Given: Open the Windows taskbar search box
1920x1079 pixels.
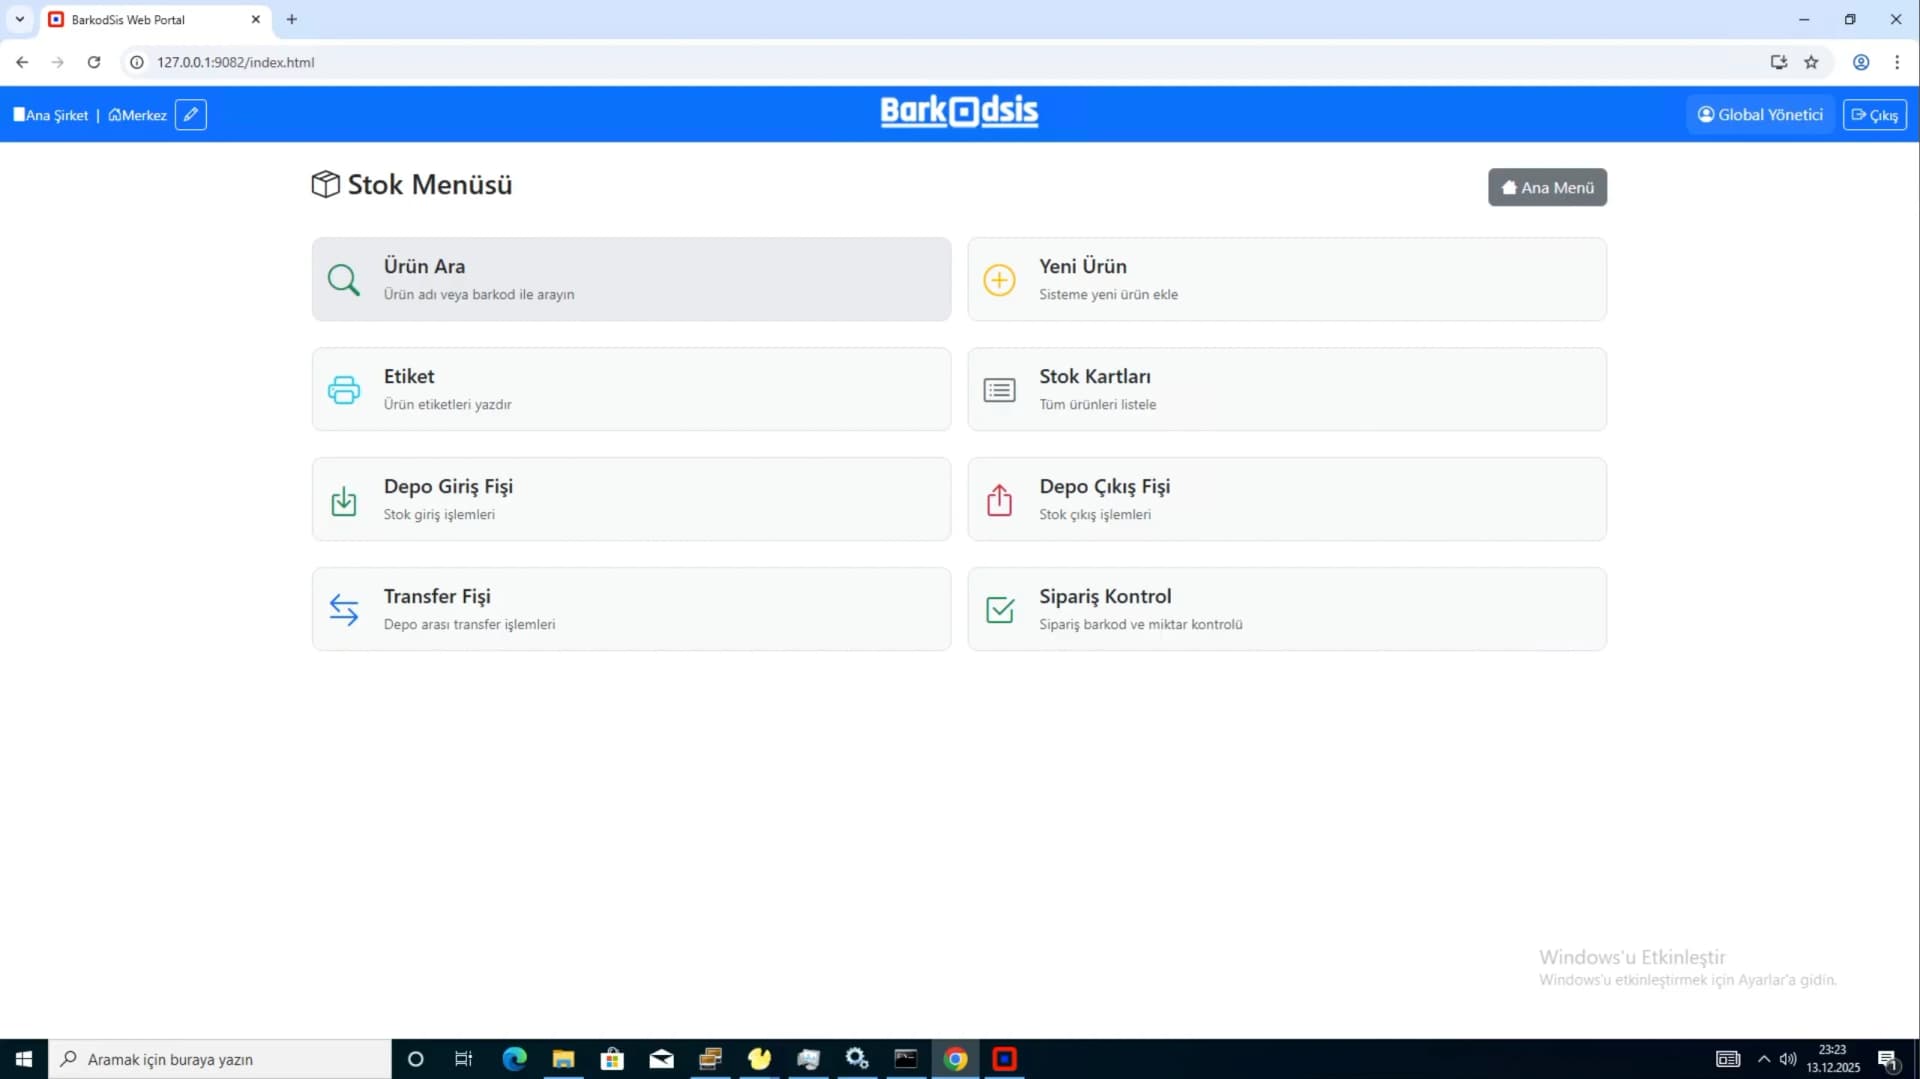Looking at the screenshot, I should point(220,1059).
